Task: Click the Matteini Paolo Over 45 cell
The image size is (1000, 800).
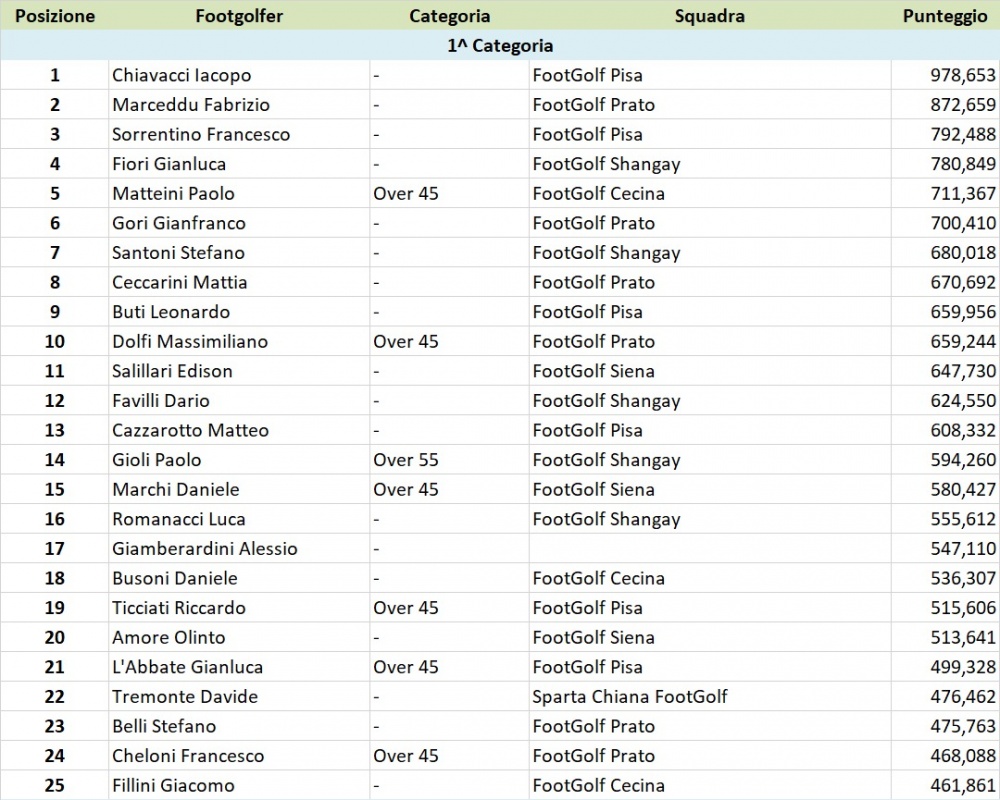Action: pyautogui.click(x=450, y=193)
